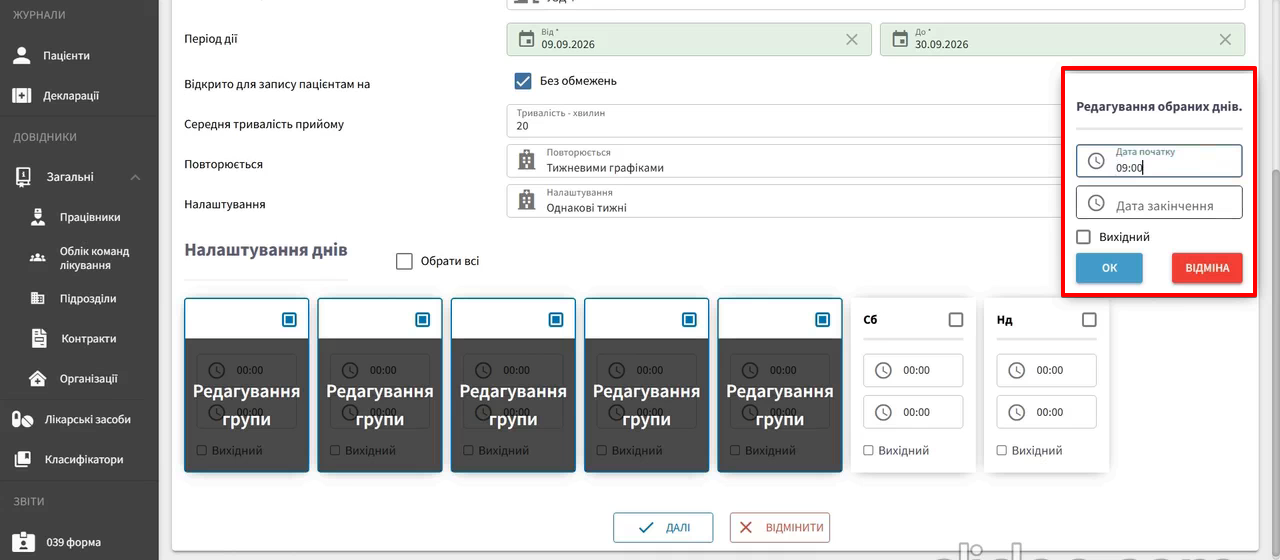1280x560 pixels.
Task: Uncheck the Без обмежень checkbox
Action: (x=523, y=81)
